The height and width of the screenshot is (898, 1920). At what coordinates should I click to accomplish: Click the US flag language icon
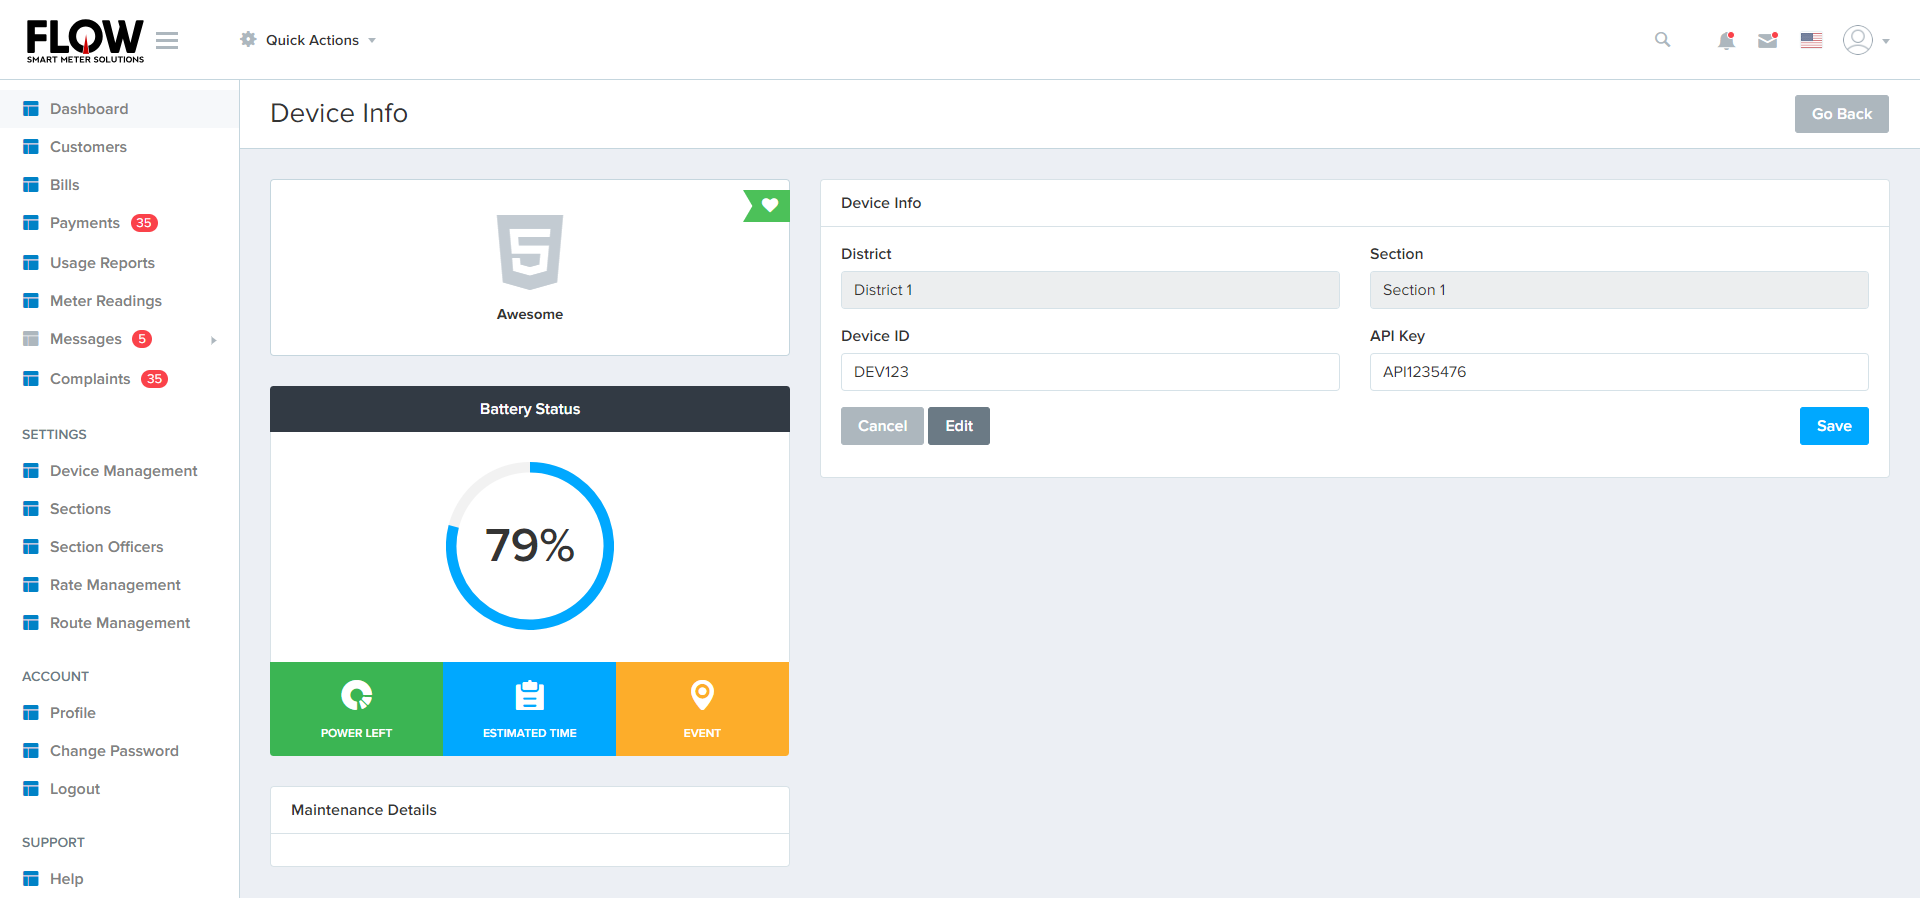click(x=1811, y=41)
